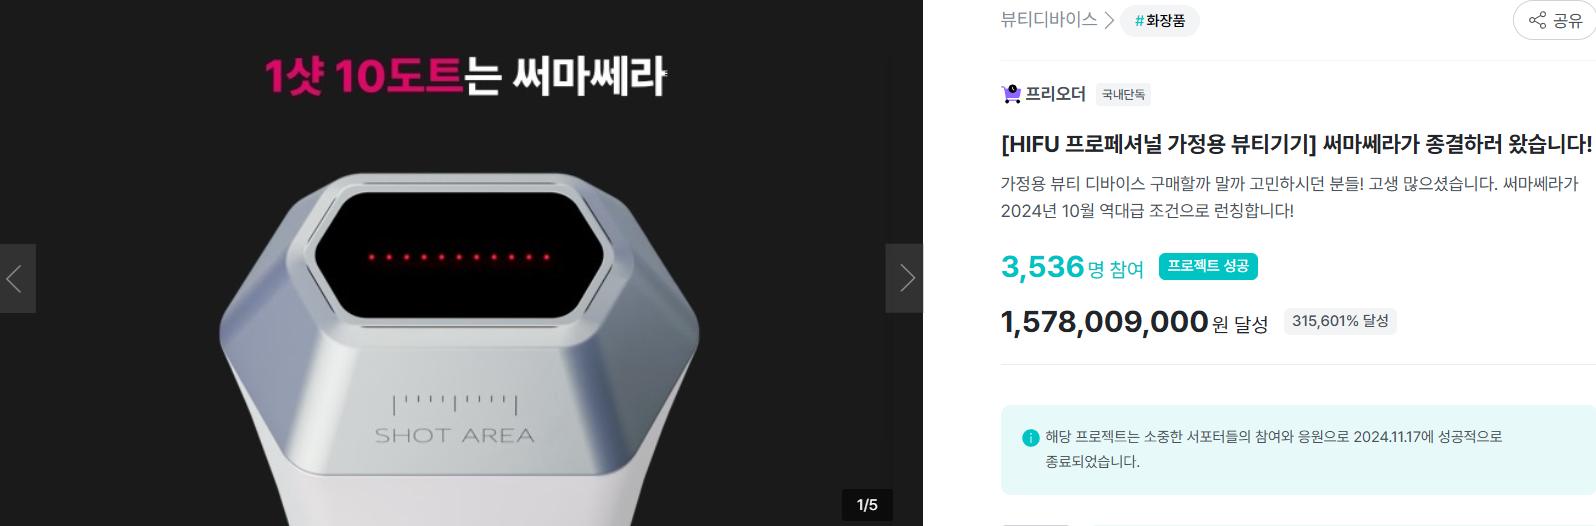Click the chevron after 뷰티디바이스
This screenshot has height=526, width=1596.
tap(1109, 20)
